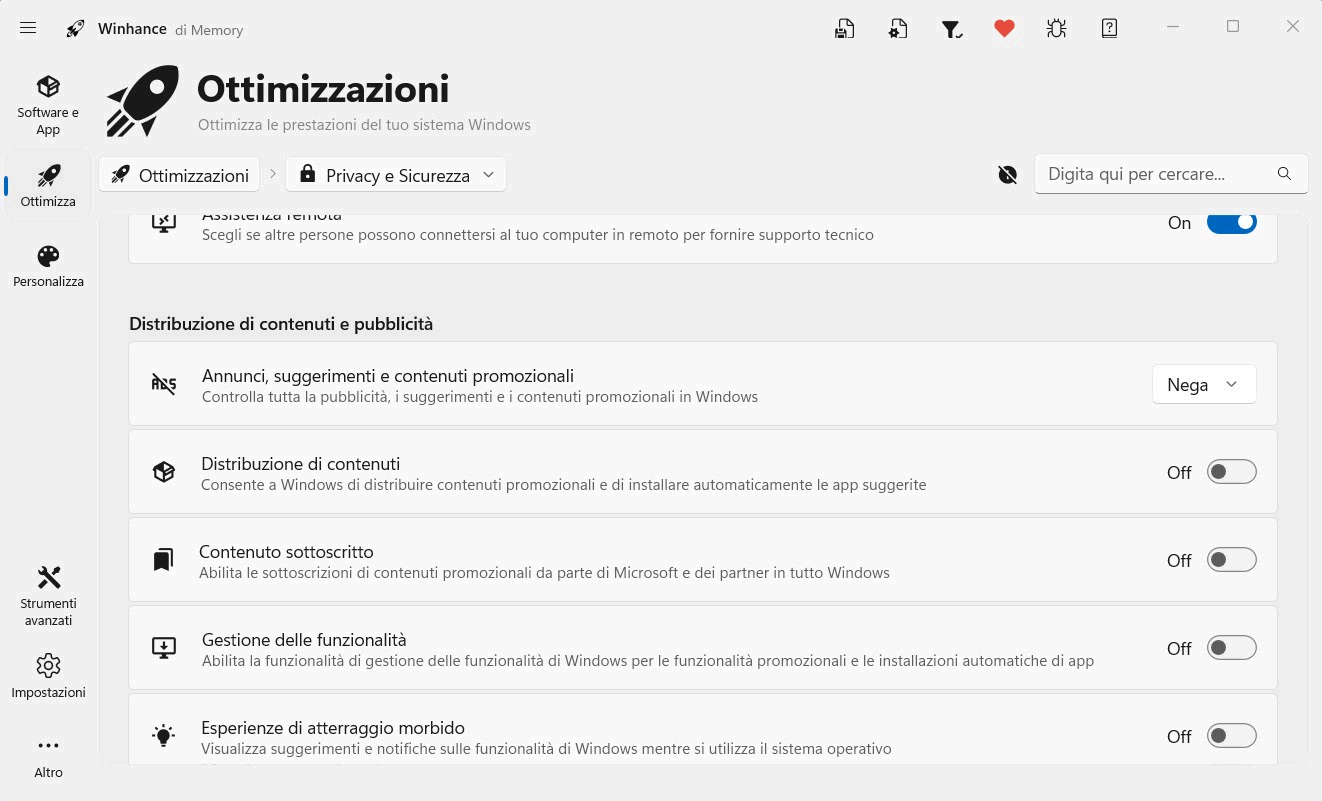This screenshot has height=801, width=1322.
Task: Click the Ottimizzazioni breadcrumb button
Action: click(179, 174)
